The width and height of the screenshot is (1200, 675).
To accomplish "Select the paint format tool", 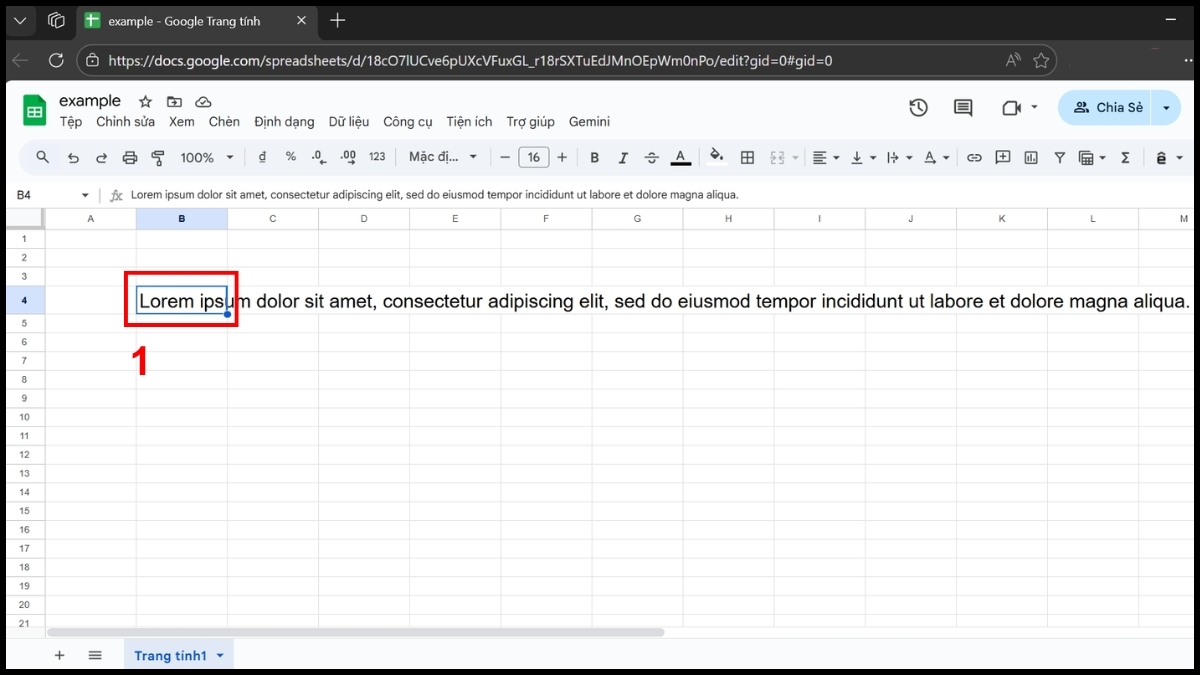I will pyautogui.click(x=157, y=157).
